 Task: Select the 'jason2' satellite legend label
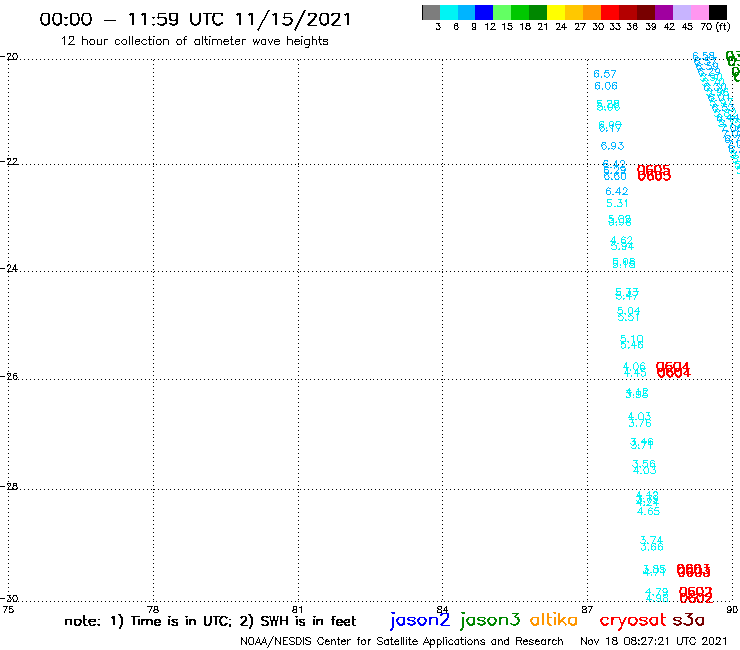[x=420, y=620]
